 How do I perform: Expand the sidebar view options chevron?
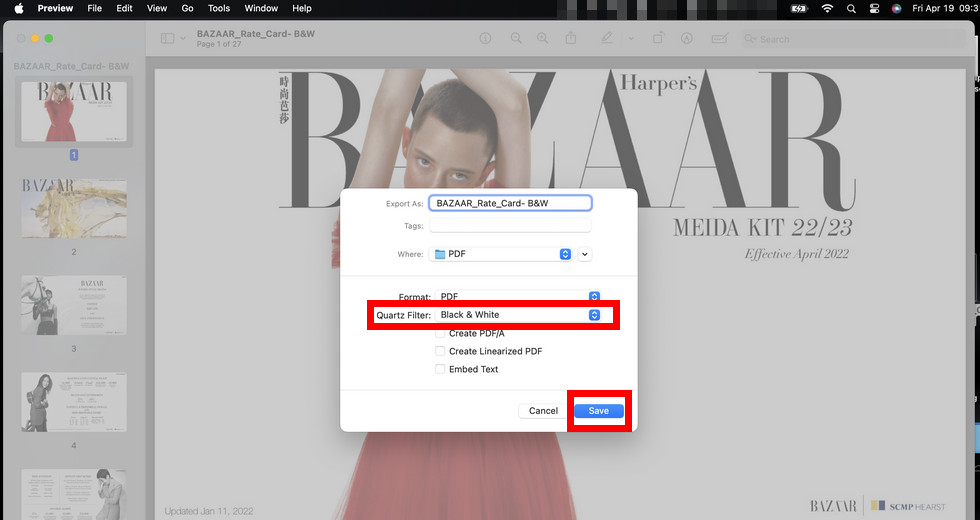(x=182, y=38)
